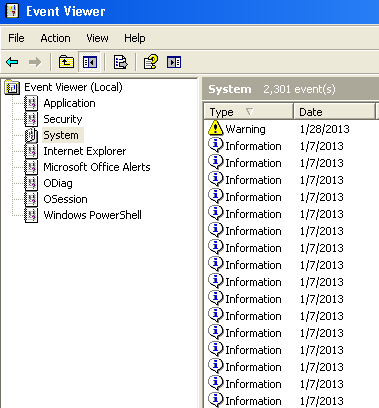Click the Export List toolbar icon
Viewport: 379px width, 408px height.
coord(120,62)
